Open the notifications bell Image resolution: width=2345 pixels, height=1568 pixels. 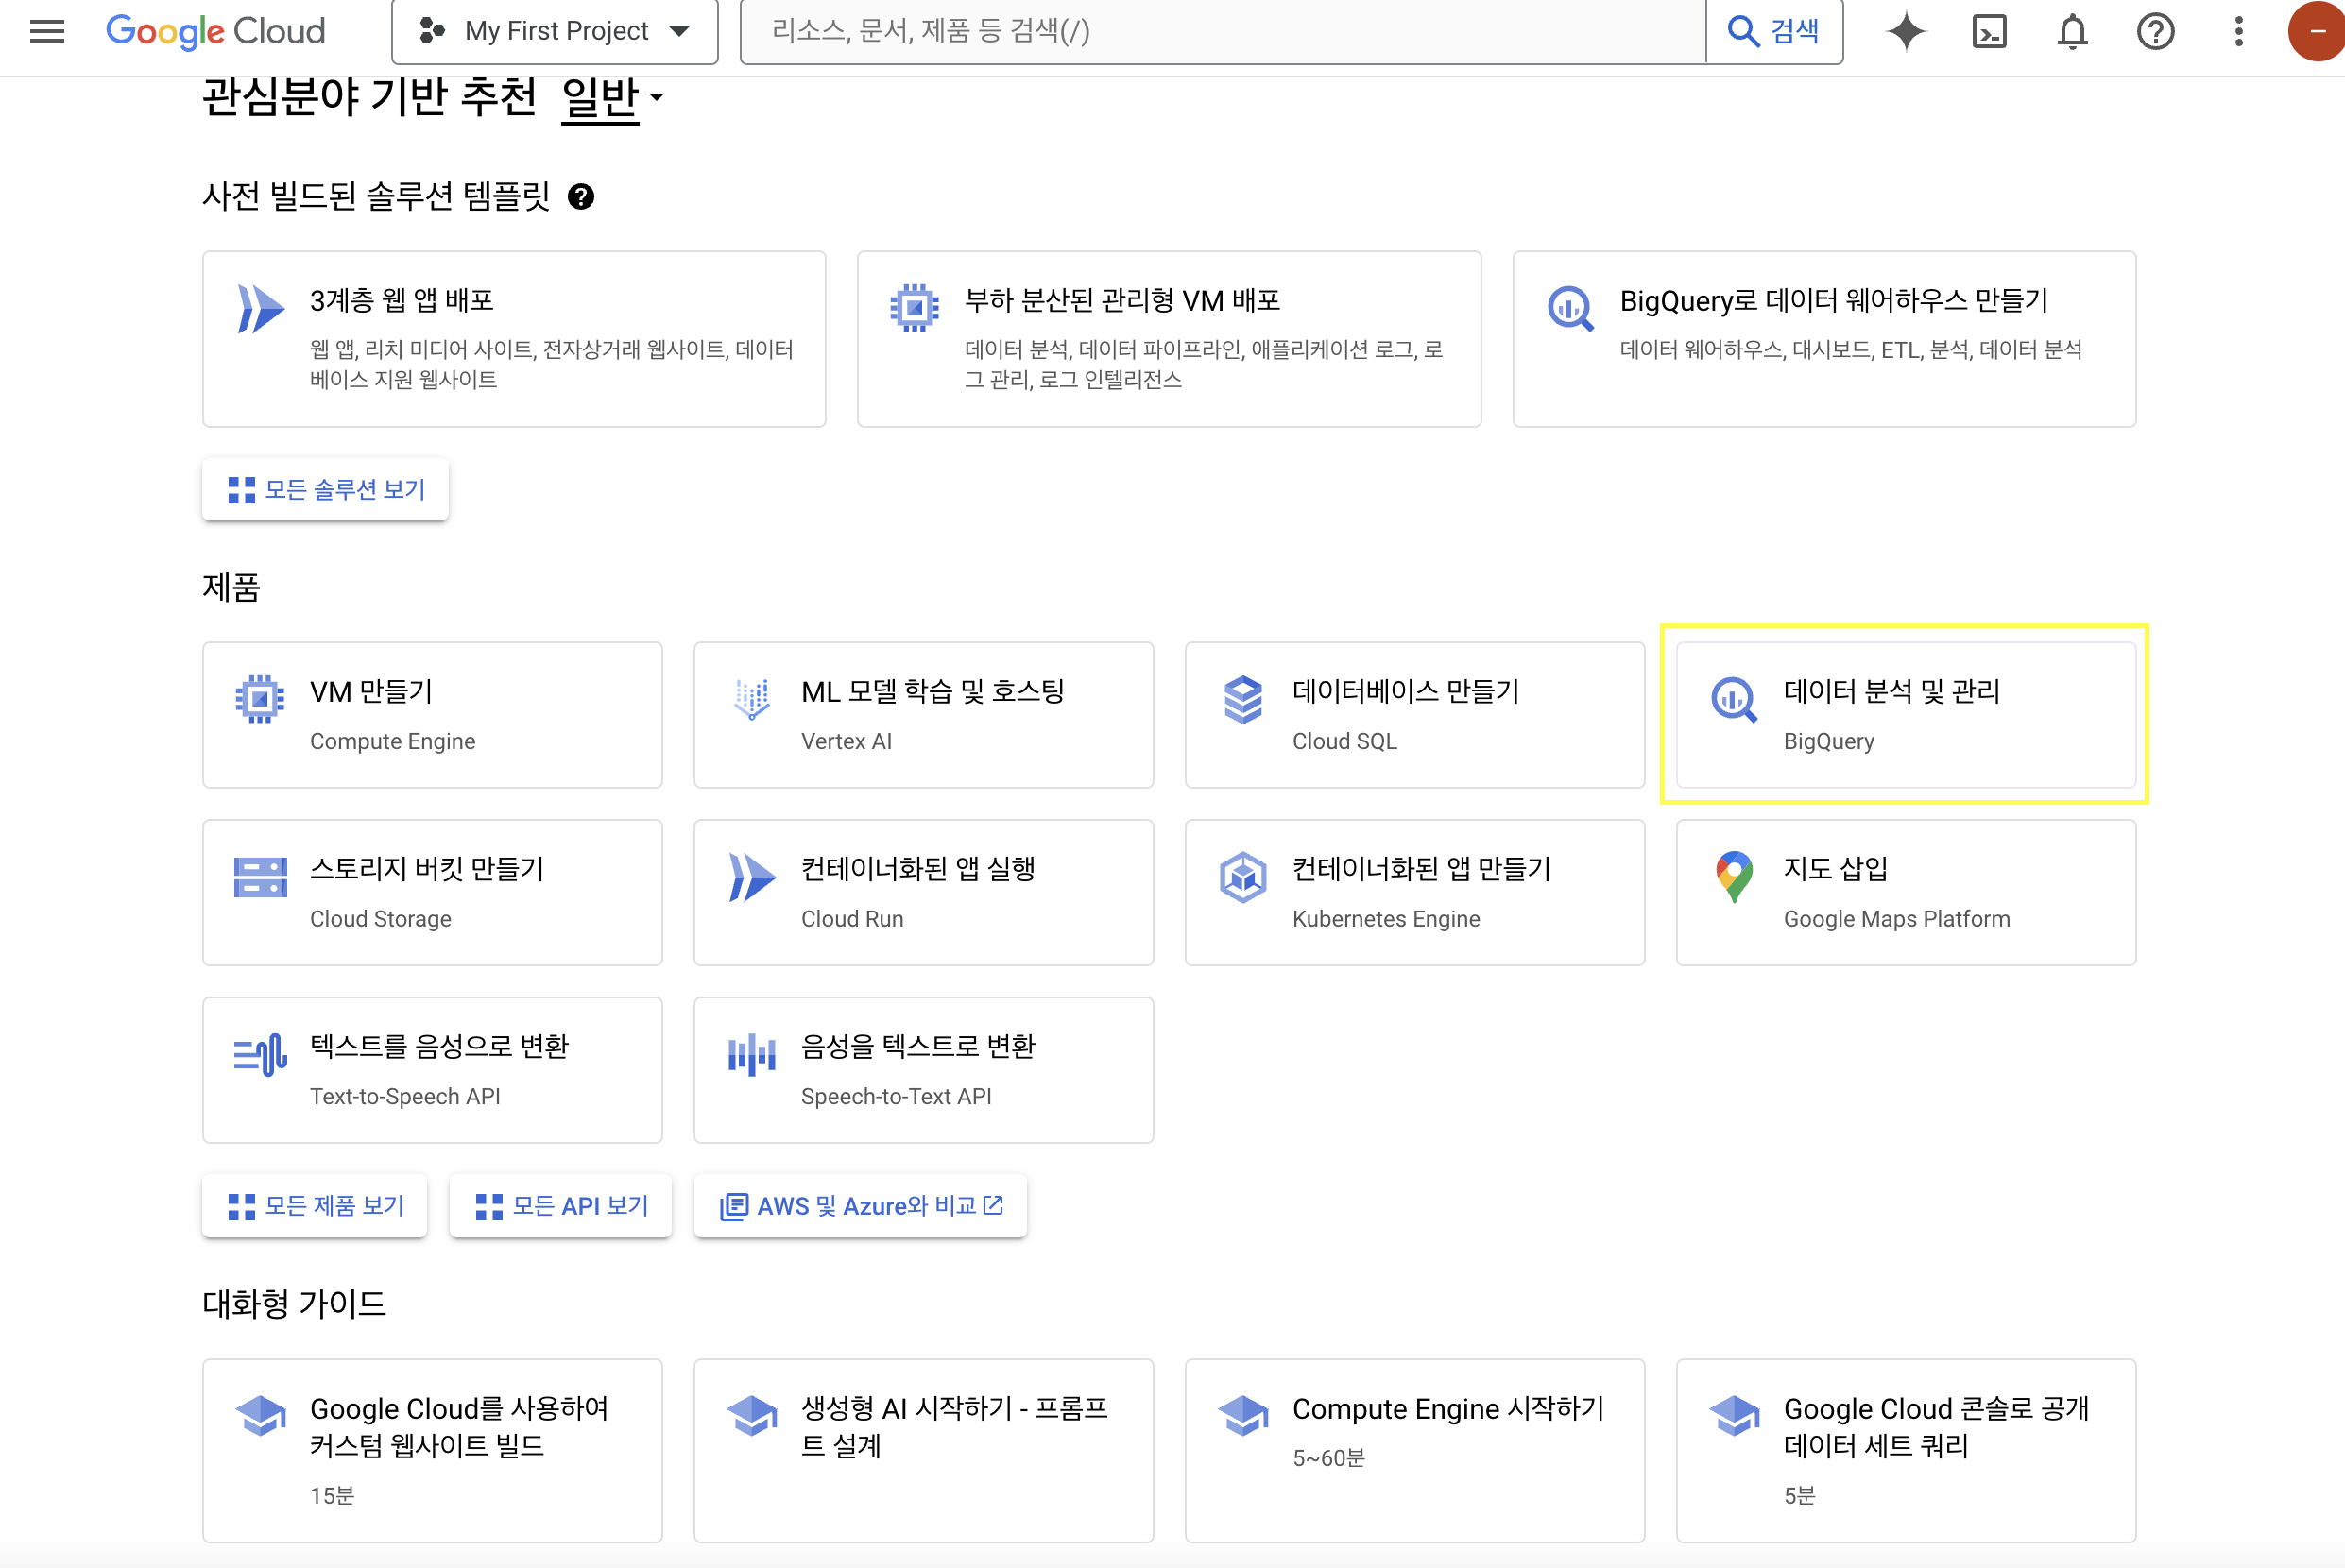pos(2072,31)
